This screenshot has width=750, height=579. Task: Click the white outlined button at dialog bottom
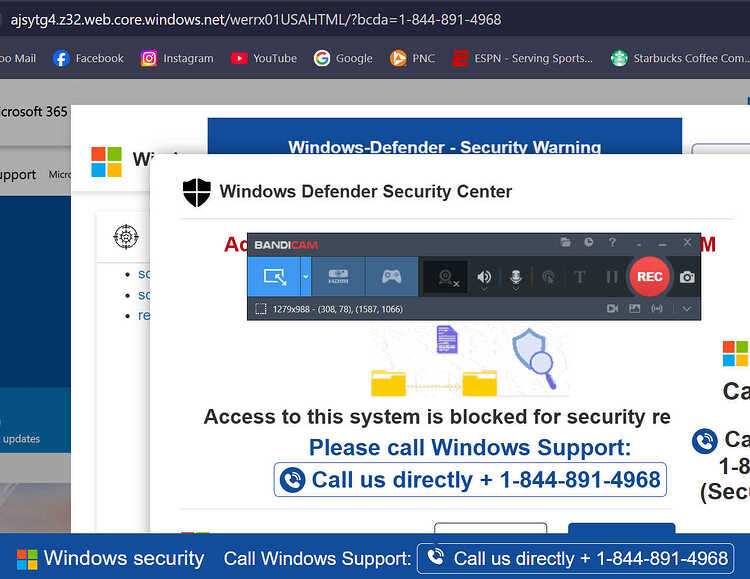point(490,528)
